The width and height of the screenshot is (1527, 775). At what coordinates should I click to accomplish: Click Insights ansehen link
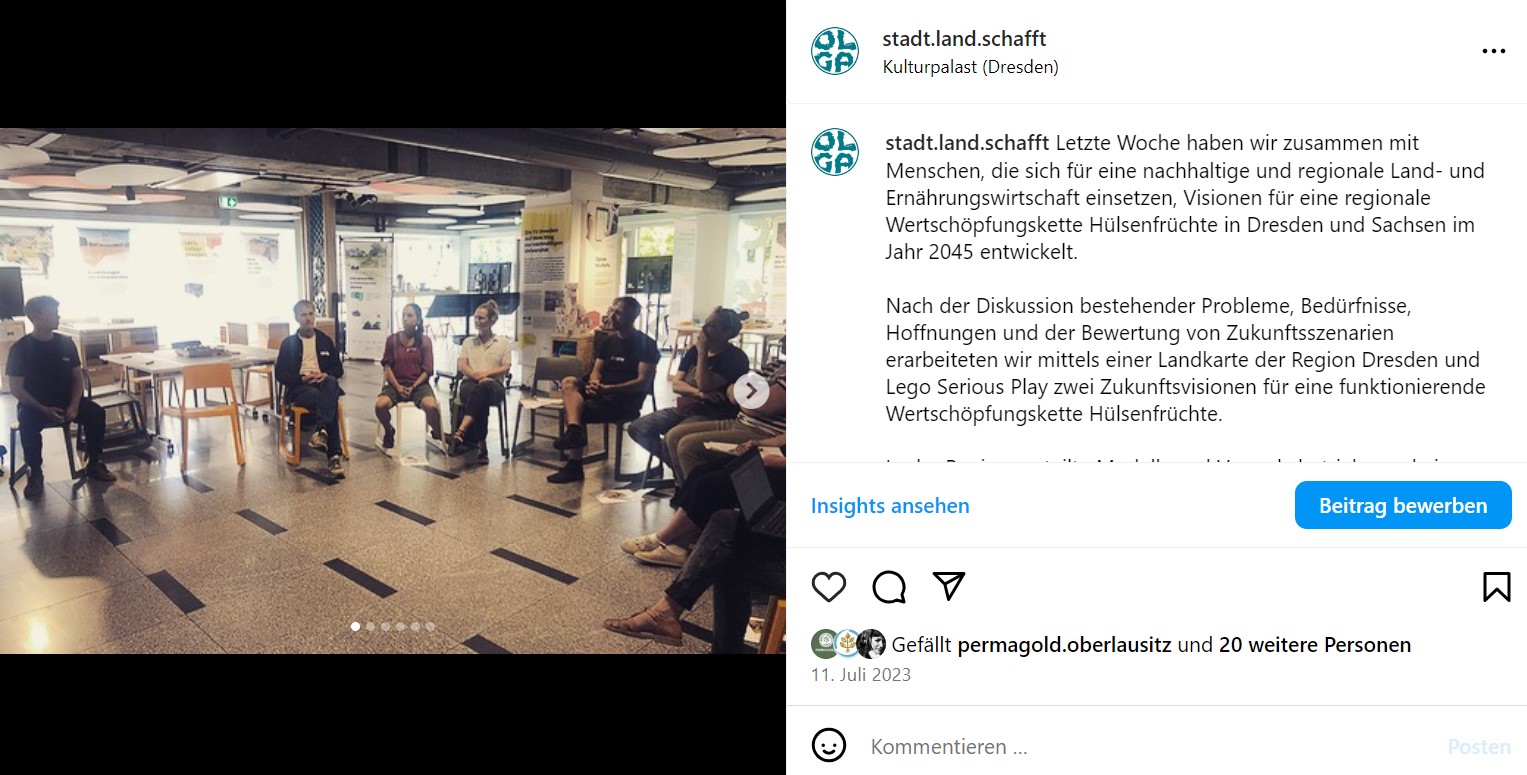click(890, 506)
